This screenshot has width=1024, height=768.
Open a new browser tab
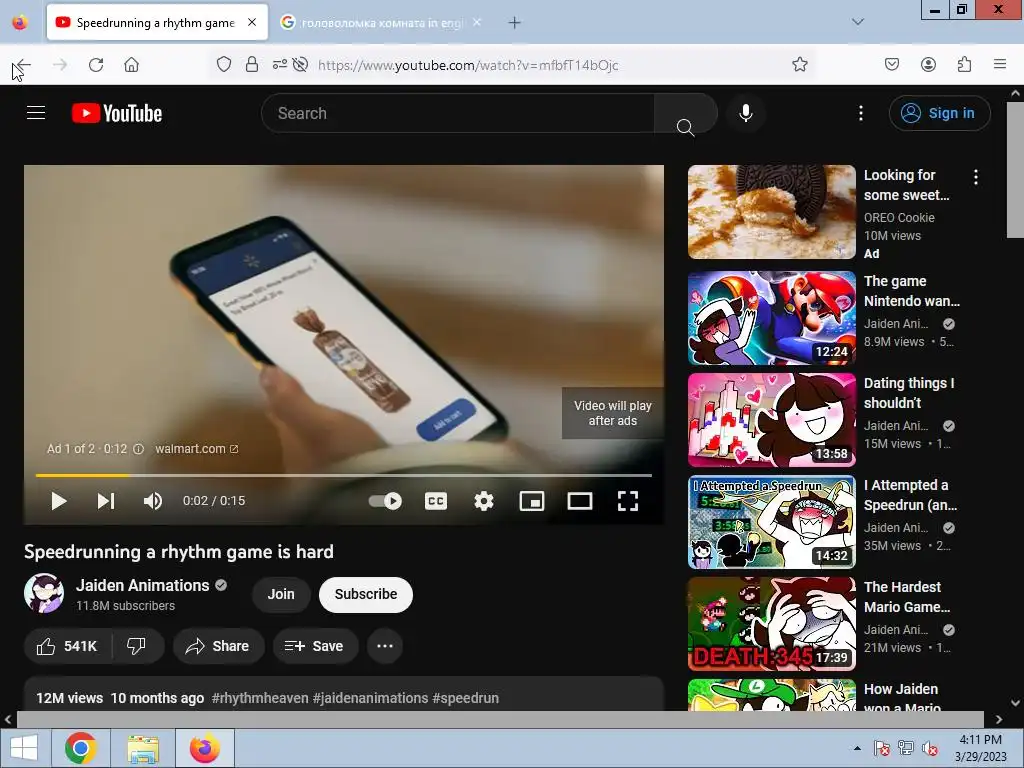pos(515,23)
